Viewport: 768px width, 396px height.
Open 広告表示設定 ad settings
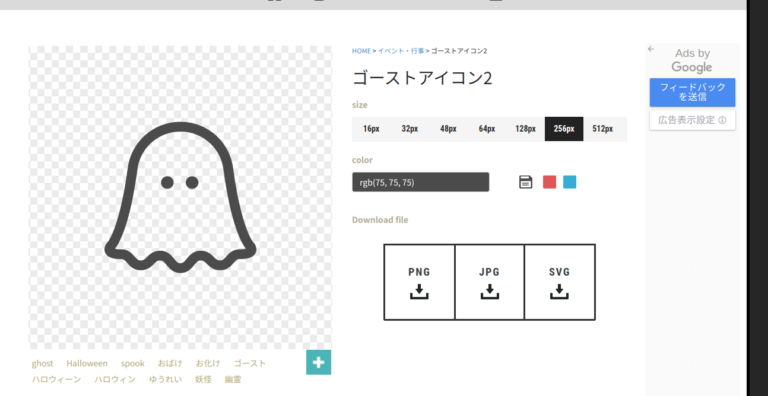[693, 120]
